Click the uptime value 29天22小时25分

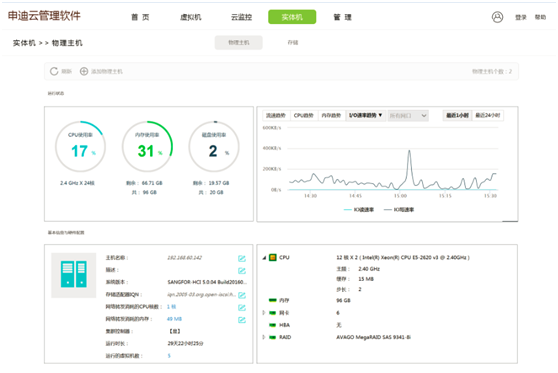click(x=185, y=343)
